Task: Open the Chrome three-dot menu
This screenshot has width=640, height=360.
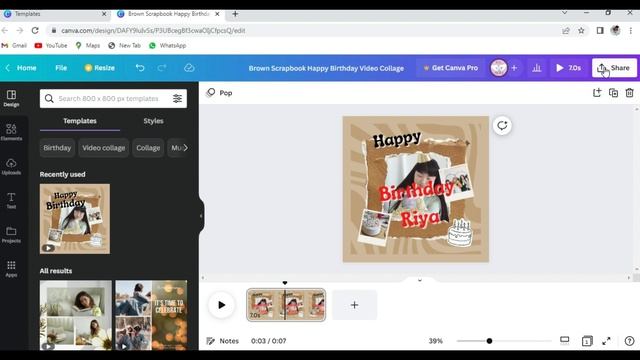Action: (631, 30)
